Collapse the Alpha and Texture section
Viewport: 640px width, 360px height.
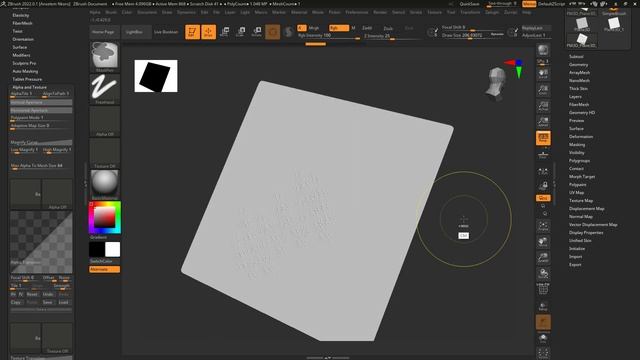pos(29,87)
